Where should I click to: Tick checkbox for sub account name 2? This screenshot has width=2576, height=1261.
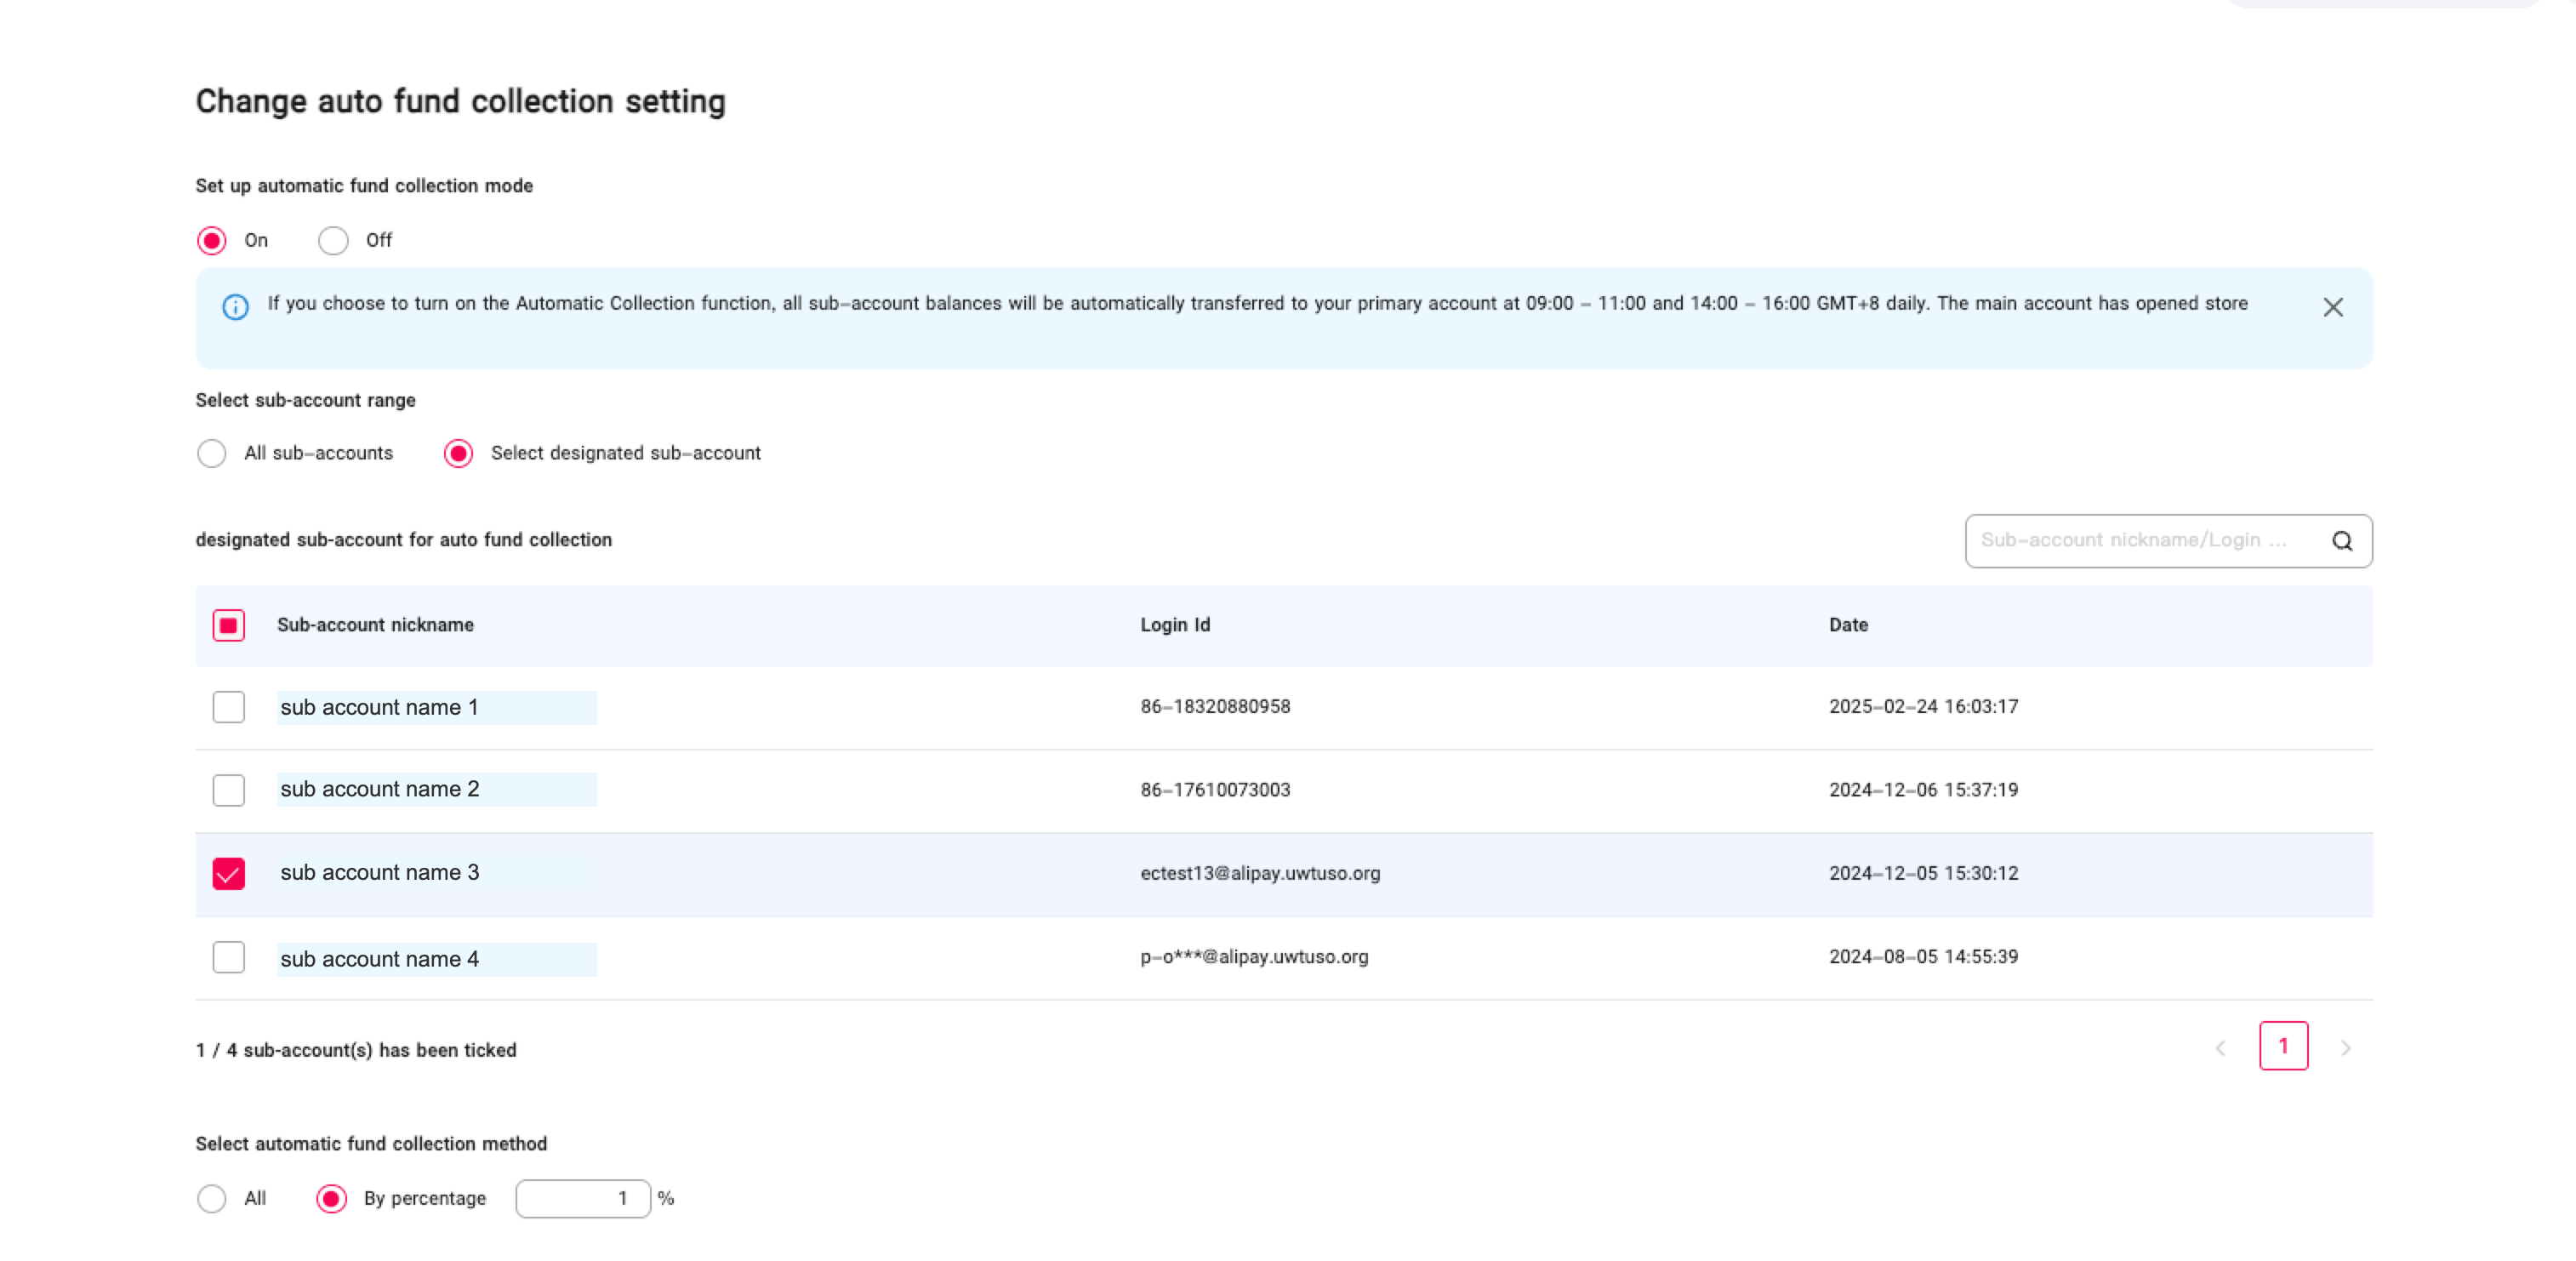[x=229, y=790]
